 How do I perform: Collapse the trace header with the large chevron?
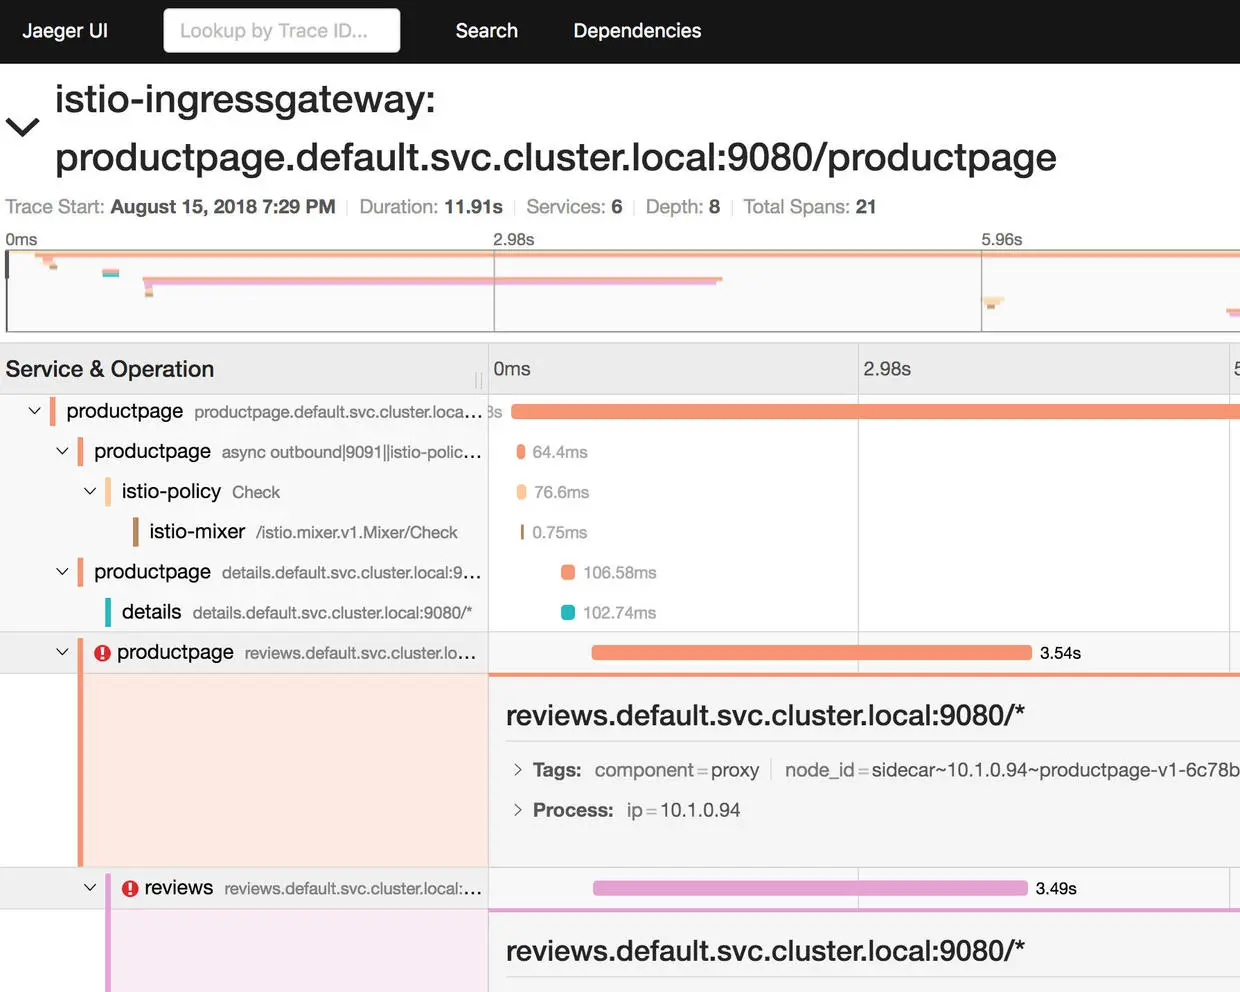click(x=22, y=127)
